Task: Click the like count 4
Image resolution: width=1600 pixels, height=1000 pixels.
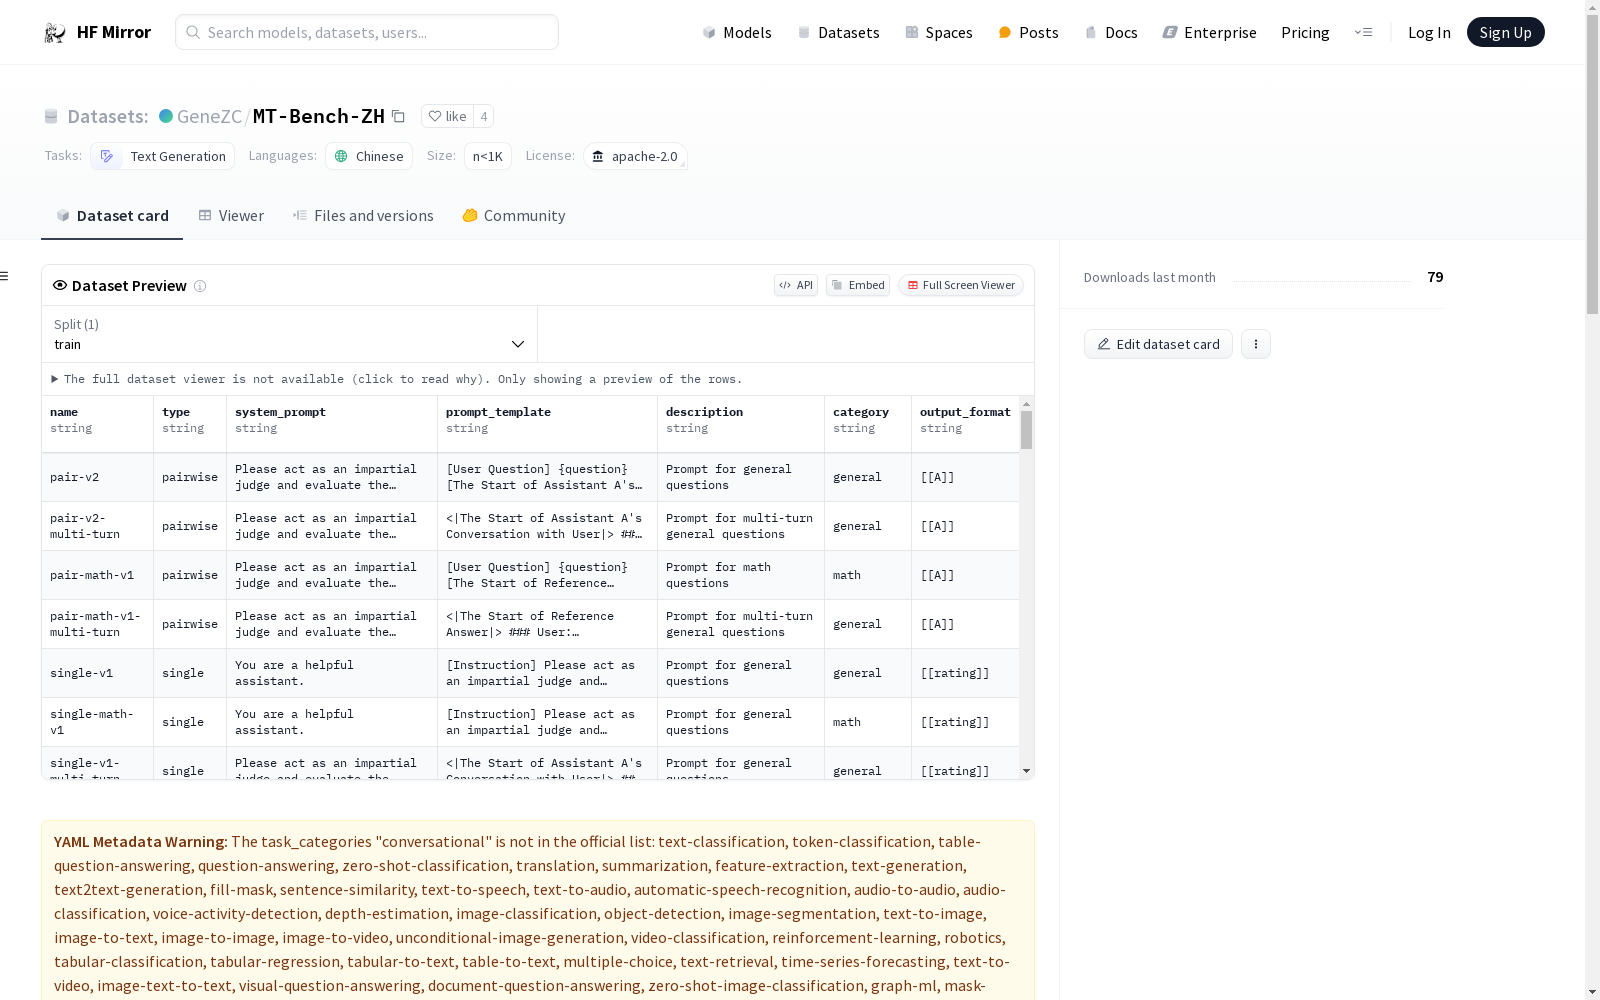Action: [x=484, y=116]
